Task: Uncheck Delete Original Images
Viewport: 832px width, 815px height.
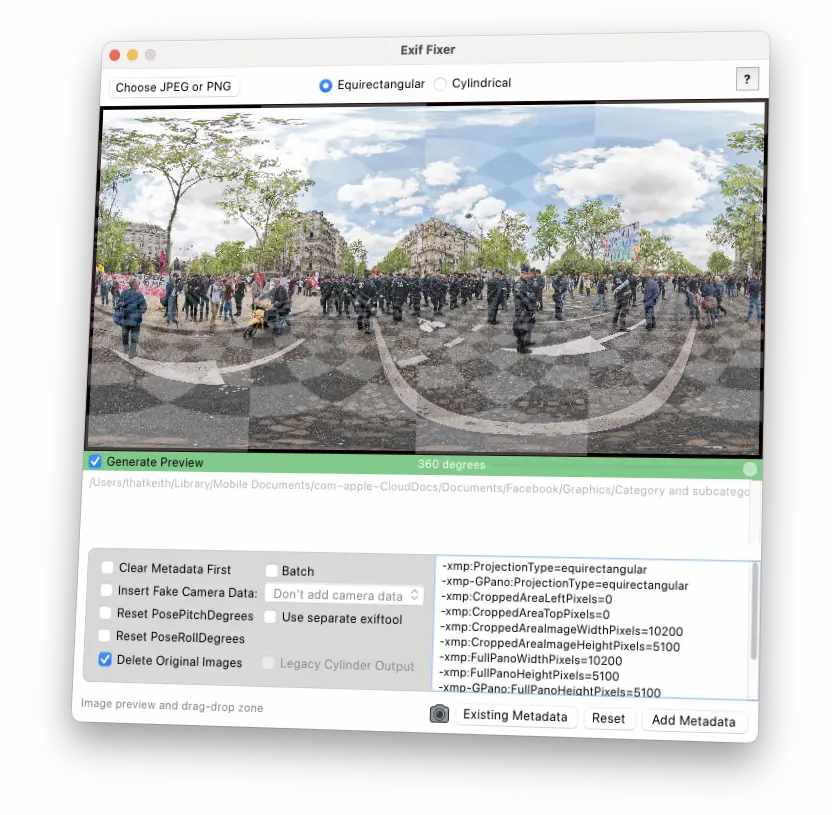Action: coord(105,660)
